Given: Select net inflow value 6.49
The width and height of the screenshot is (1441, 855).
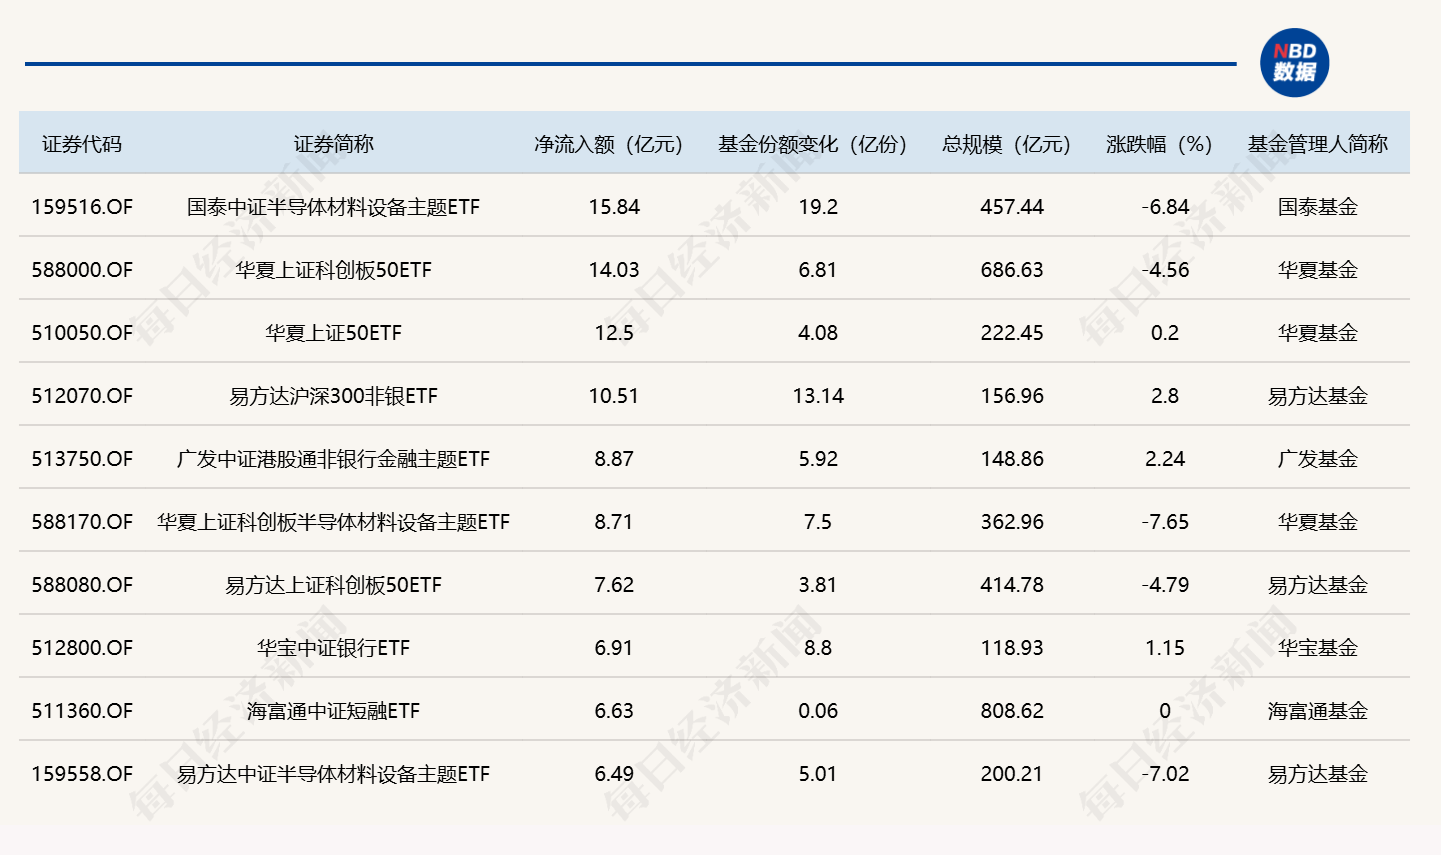Looking at the screenshot, I should click(614, 774).
